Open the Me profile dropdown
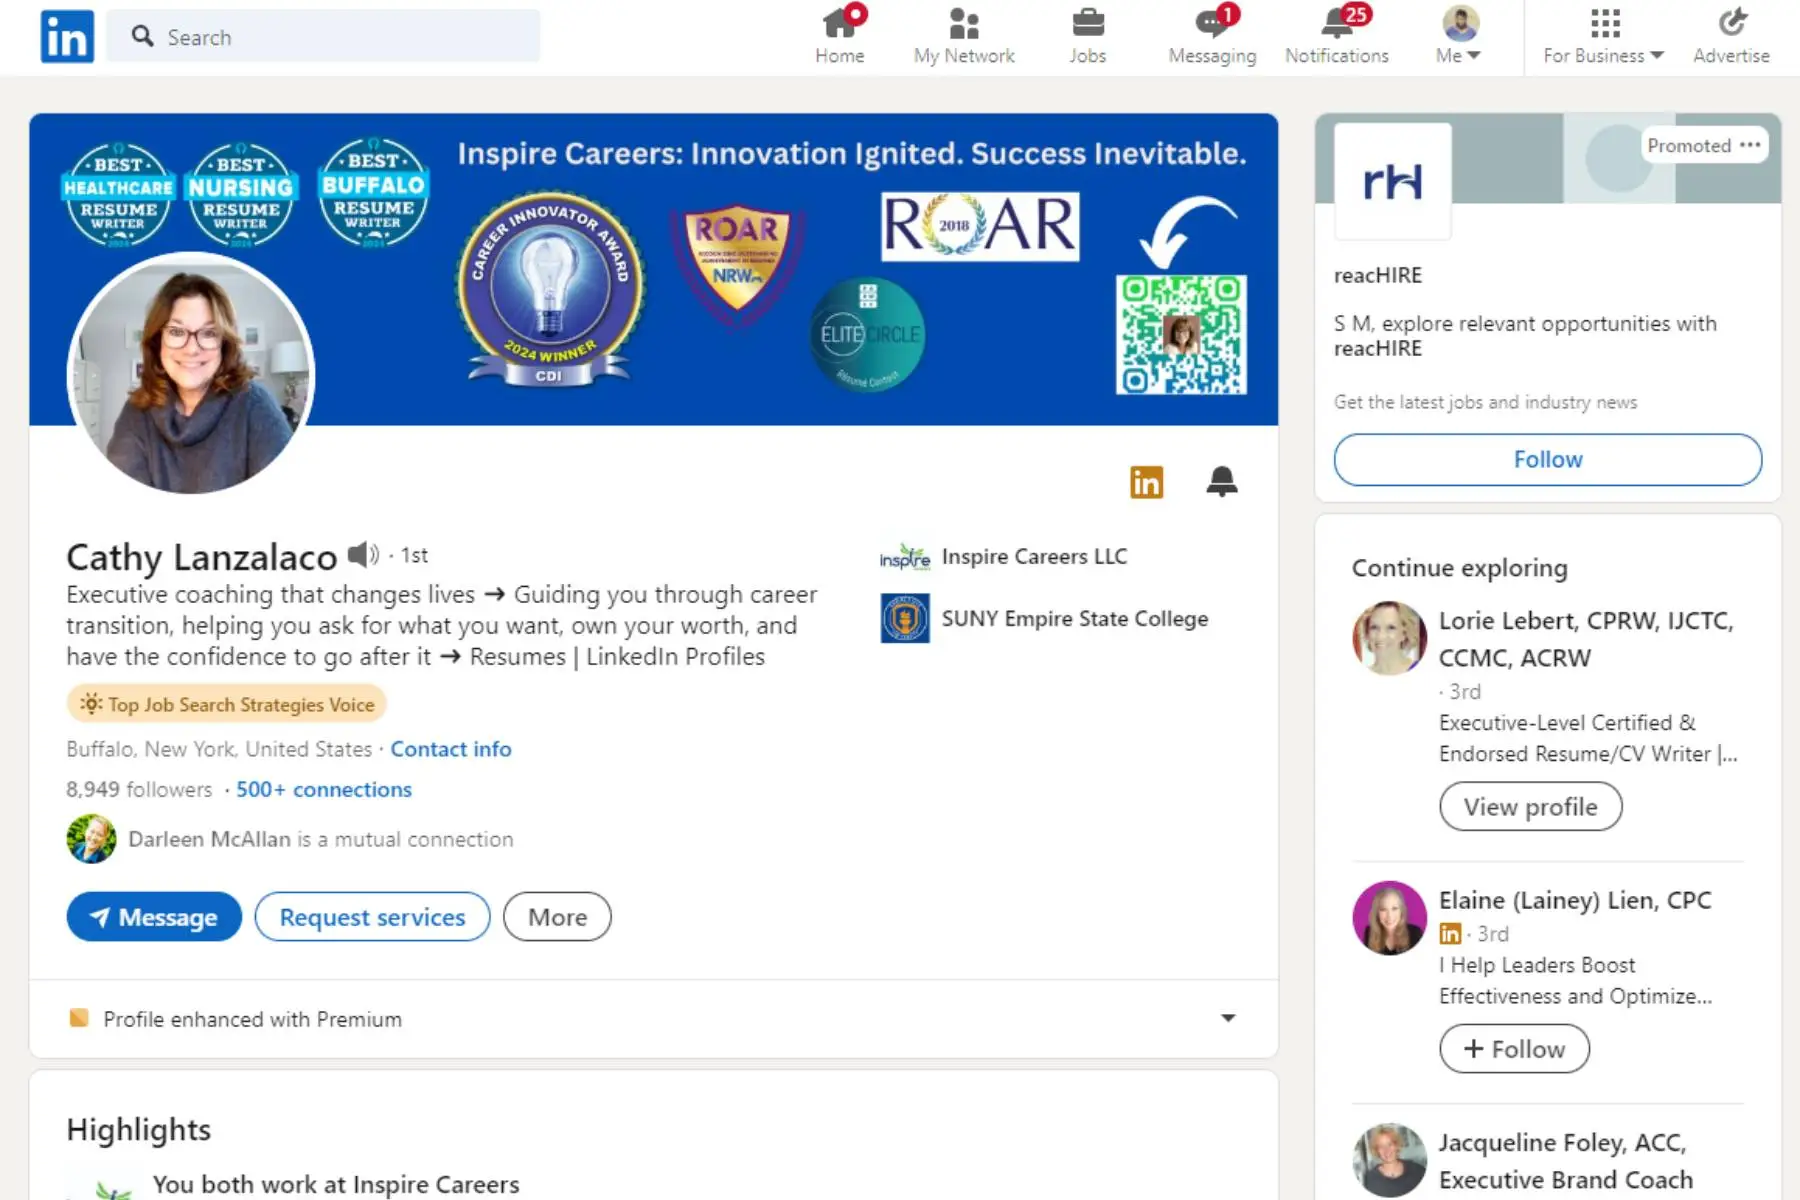 tap(1459, 36)
